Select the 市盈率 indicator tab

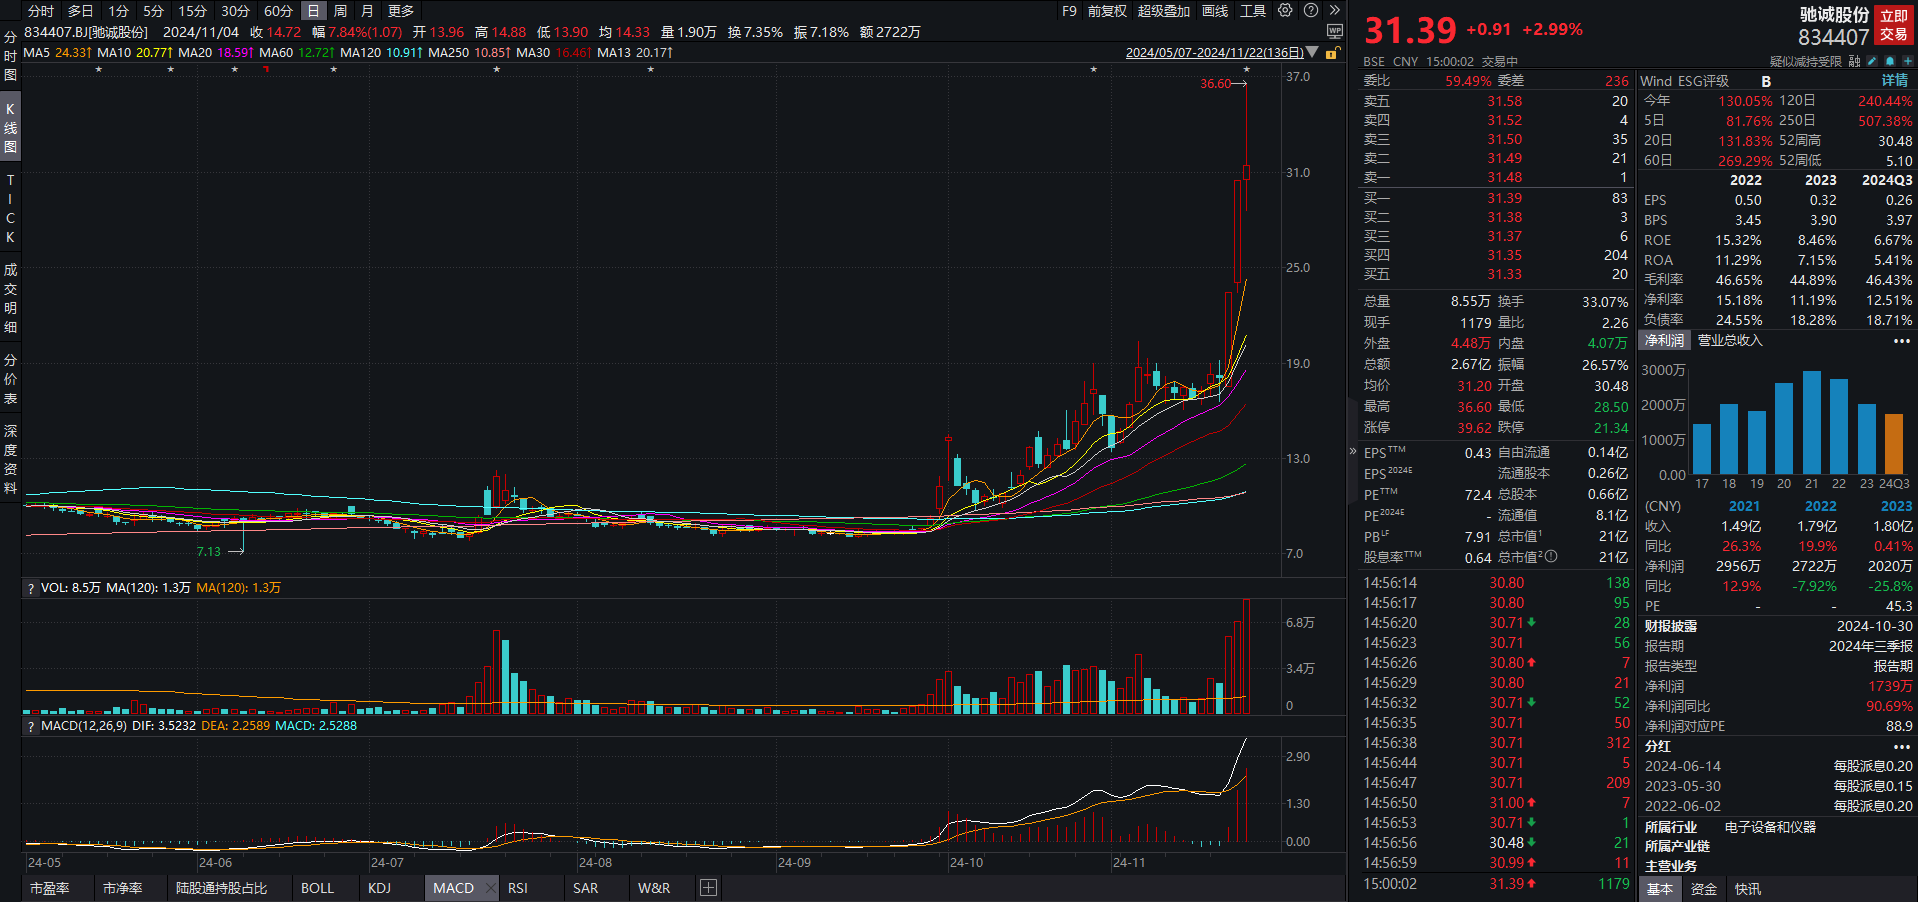click(49, 888)
